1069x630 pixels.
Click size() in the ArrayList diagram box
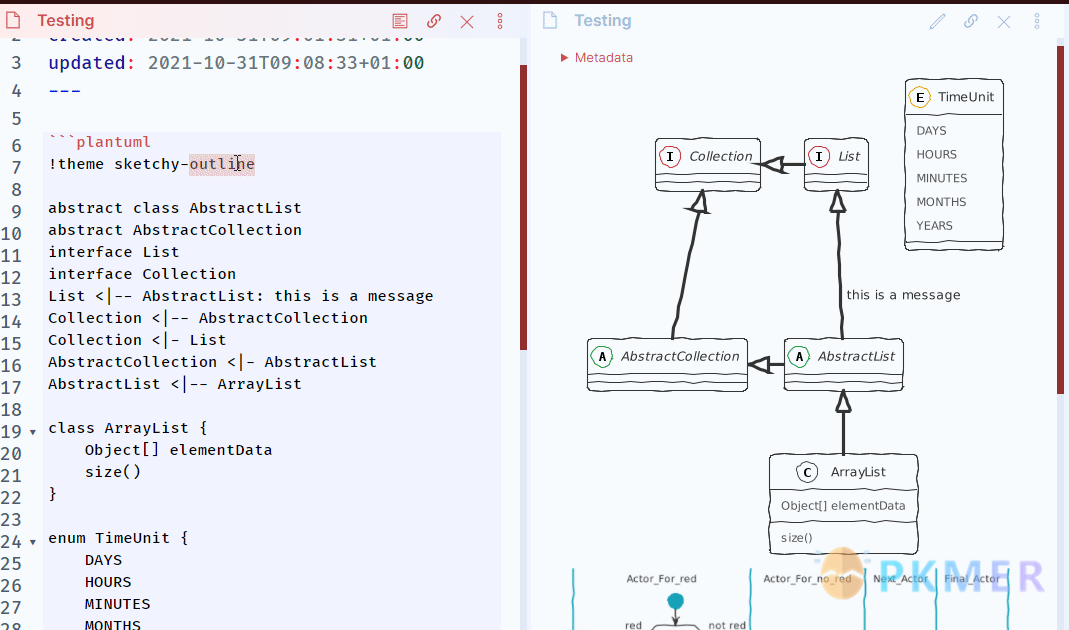796,538
